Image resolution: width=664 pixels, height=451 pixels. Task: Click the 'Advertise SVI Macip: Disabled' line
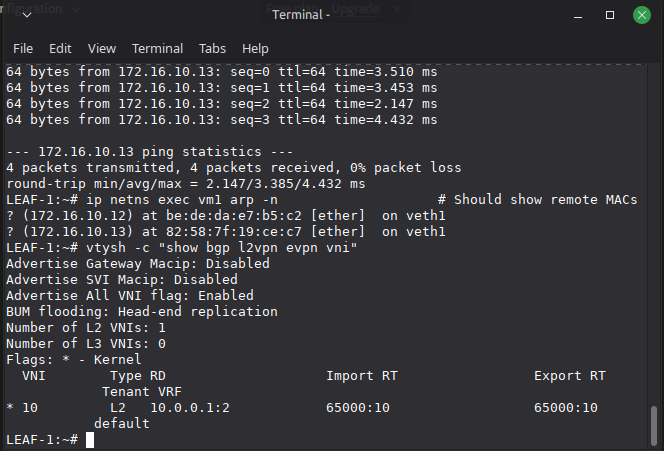point(122,280)
